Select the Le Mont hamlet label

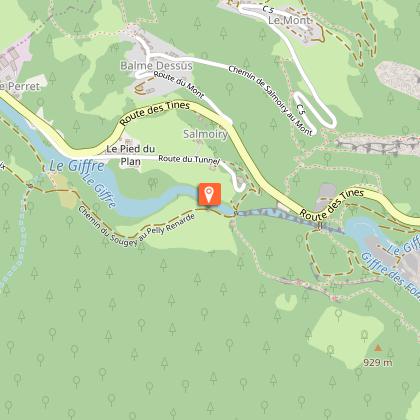tap(289, 20)
